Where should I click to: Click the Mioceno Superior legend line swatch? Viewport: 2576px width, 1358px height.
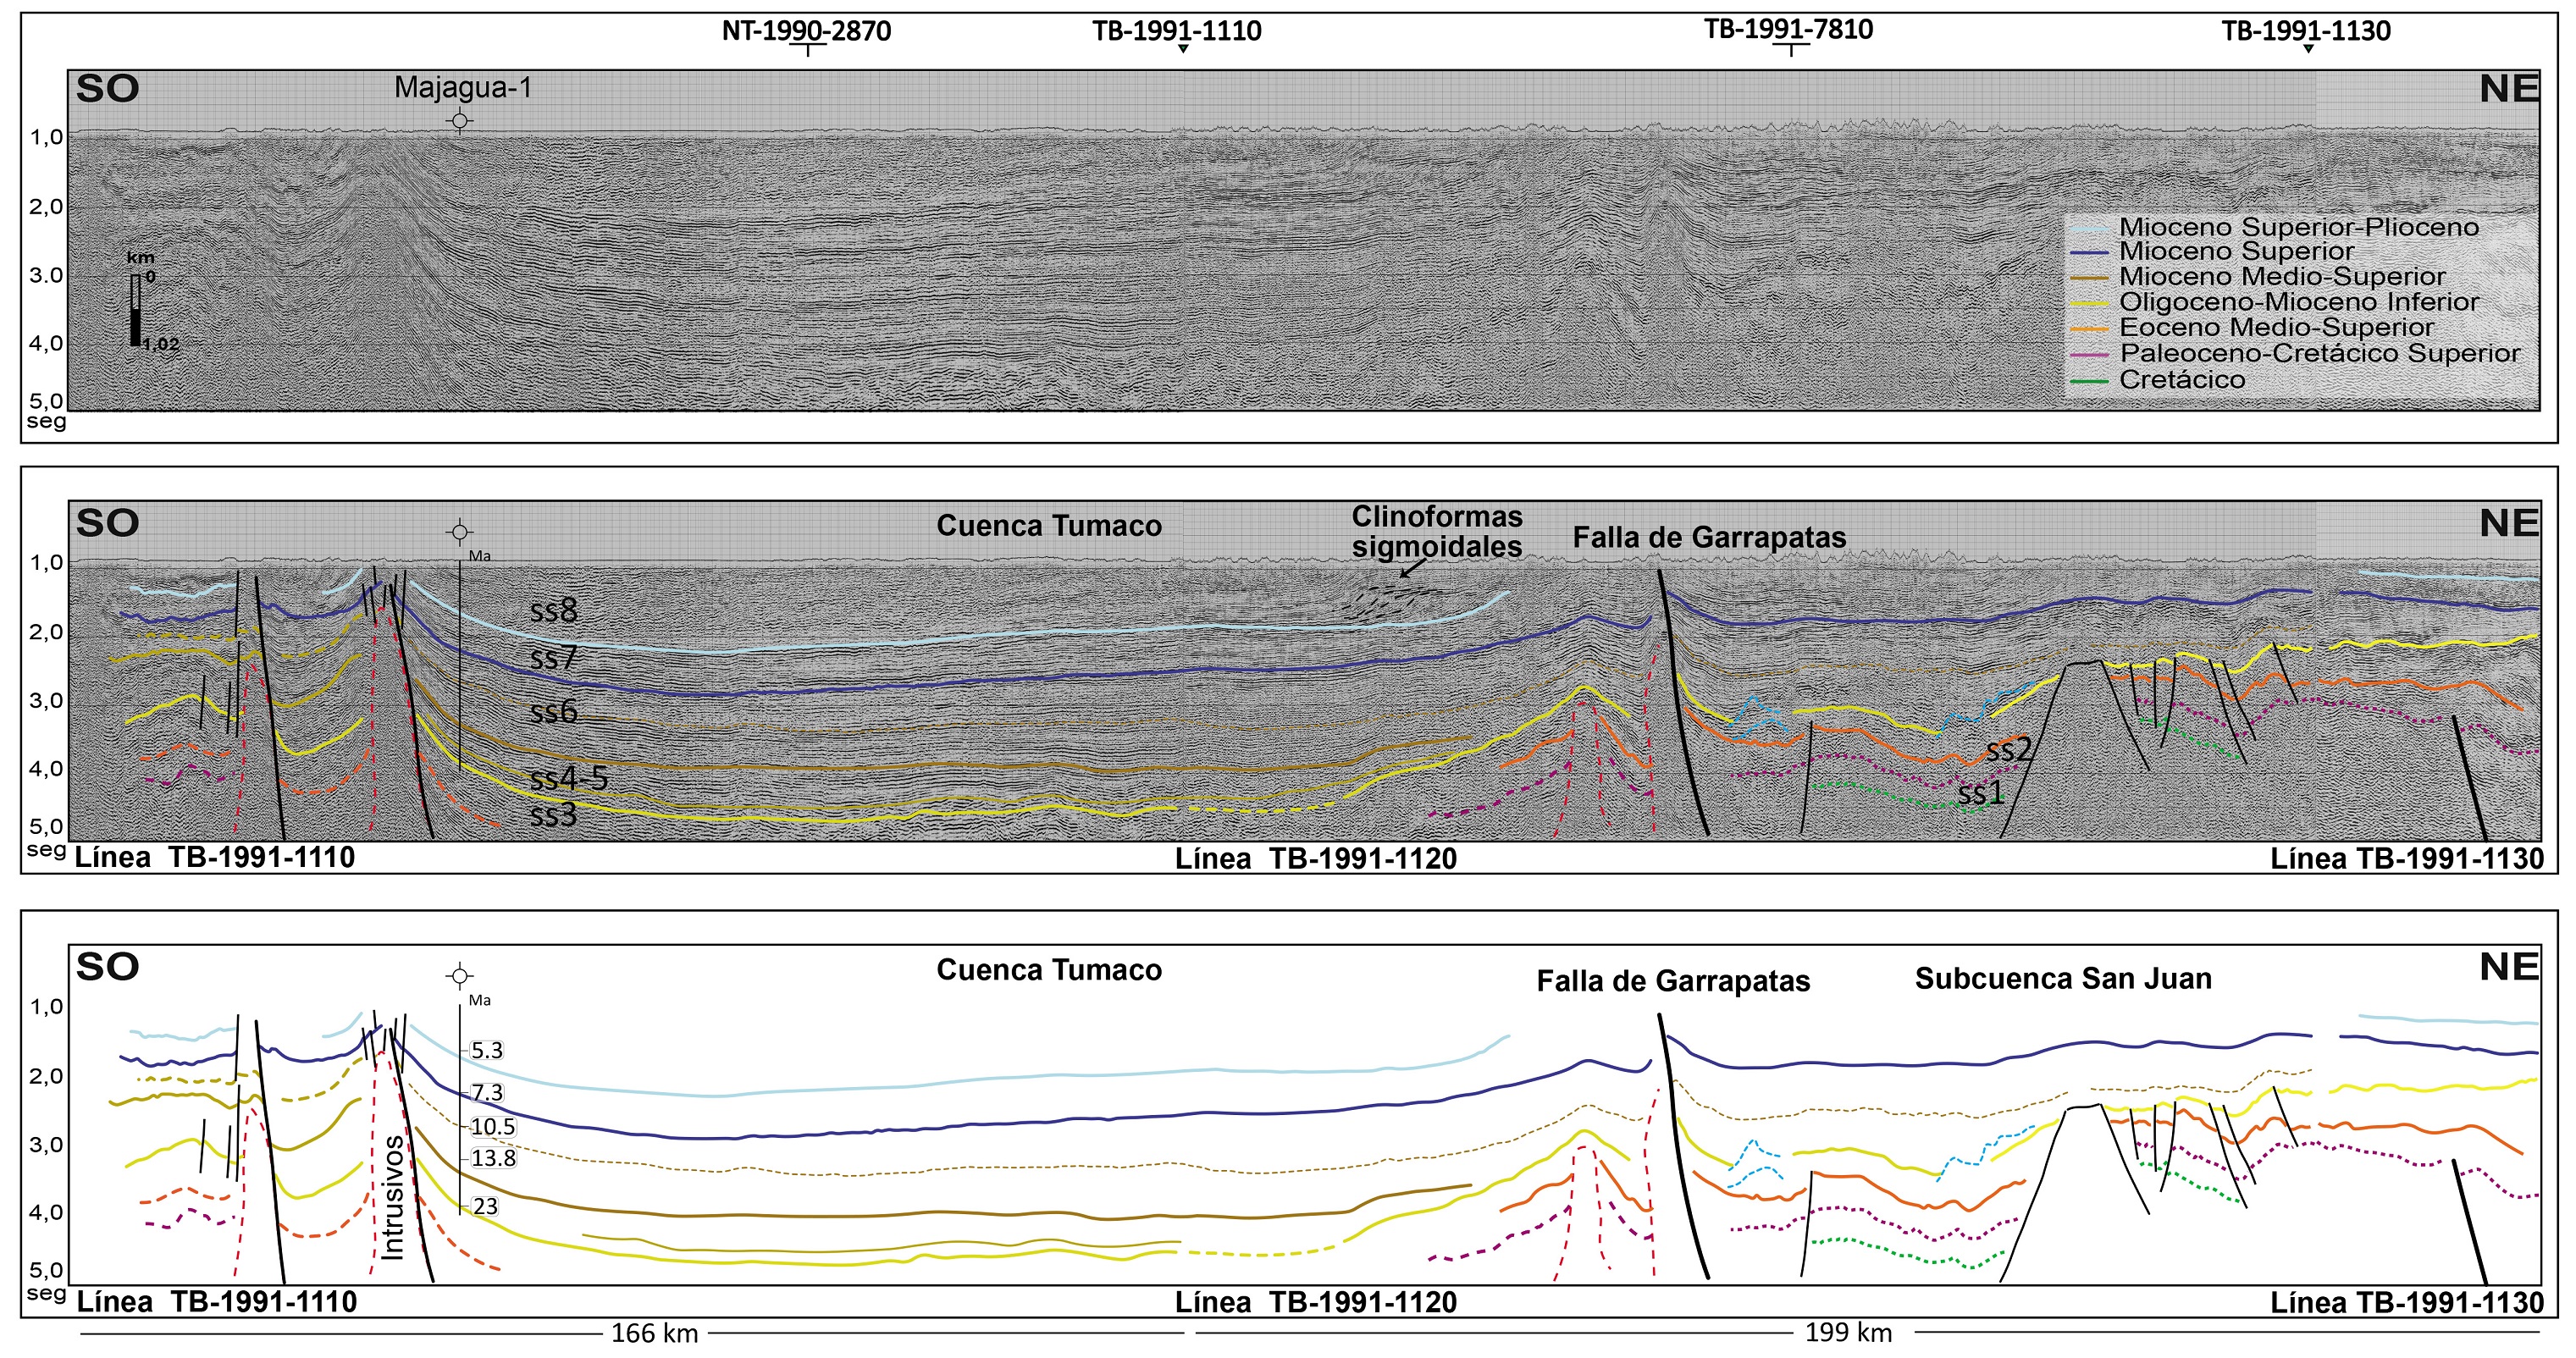(x=2090, y=253)
